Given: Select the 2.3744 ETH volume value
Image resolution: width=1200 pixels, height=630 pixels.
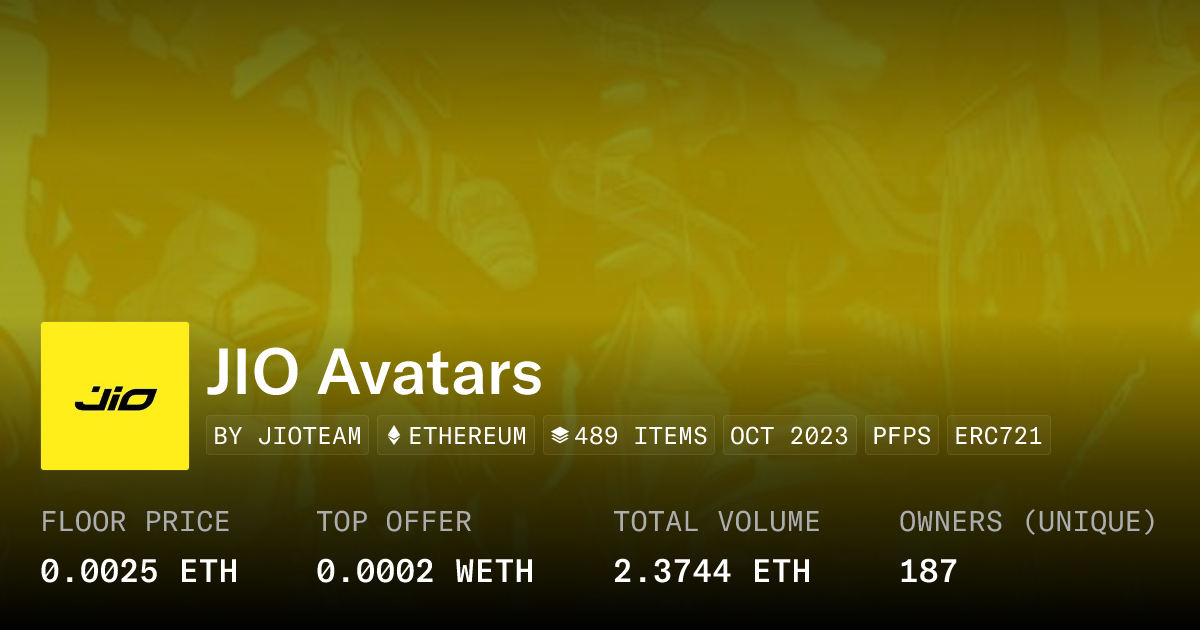Looking at the screenshot, I should [x=712, y=572].
